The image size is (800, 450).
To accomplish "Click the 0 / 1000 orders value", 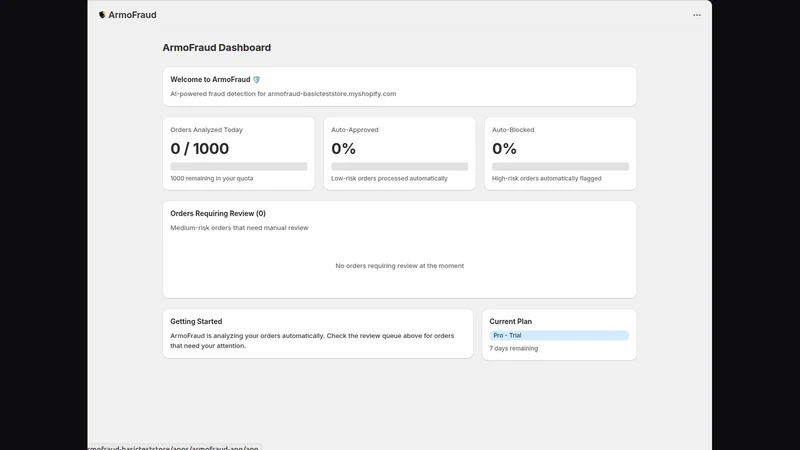I will [x=199, y=148].
